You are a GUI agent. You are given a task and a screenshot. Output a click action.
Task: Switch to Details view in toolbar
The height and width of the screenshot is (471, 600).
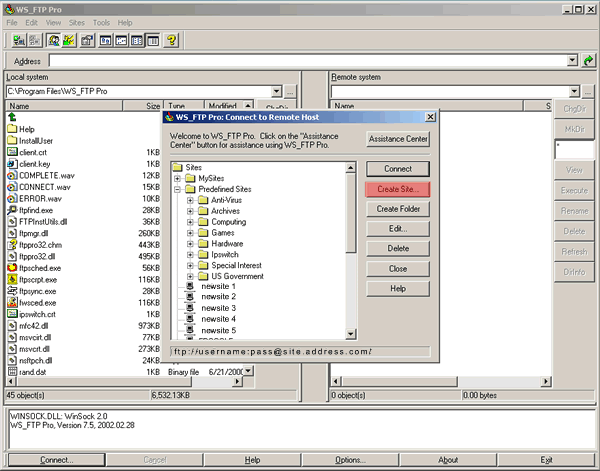[x=153, y=40]
